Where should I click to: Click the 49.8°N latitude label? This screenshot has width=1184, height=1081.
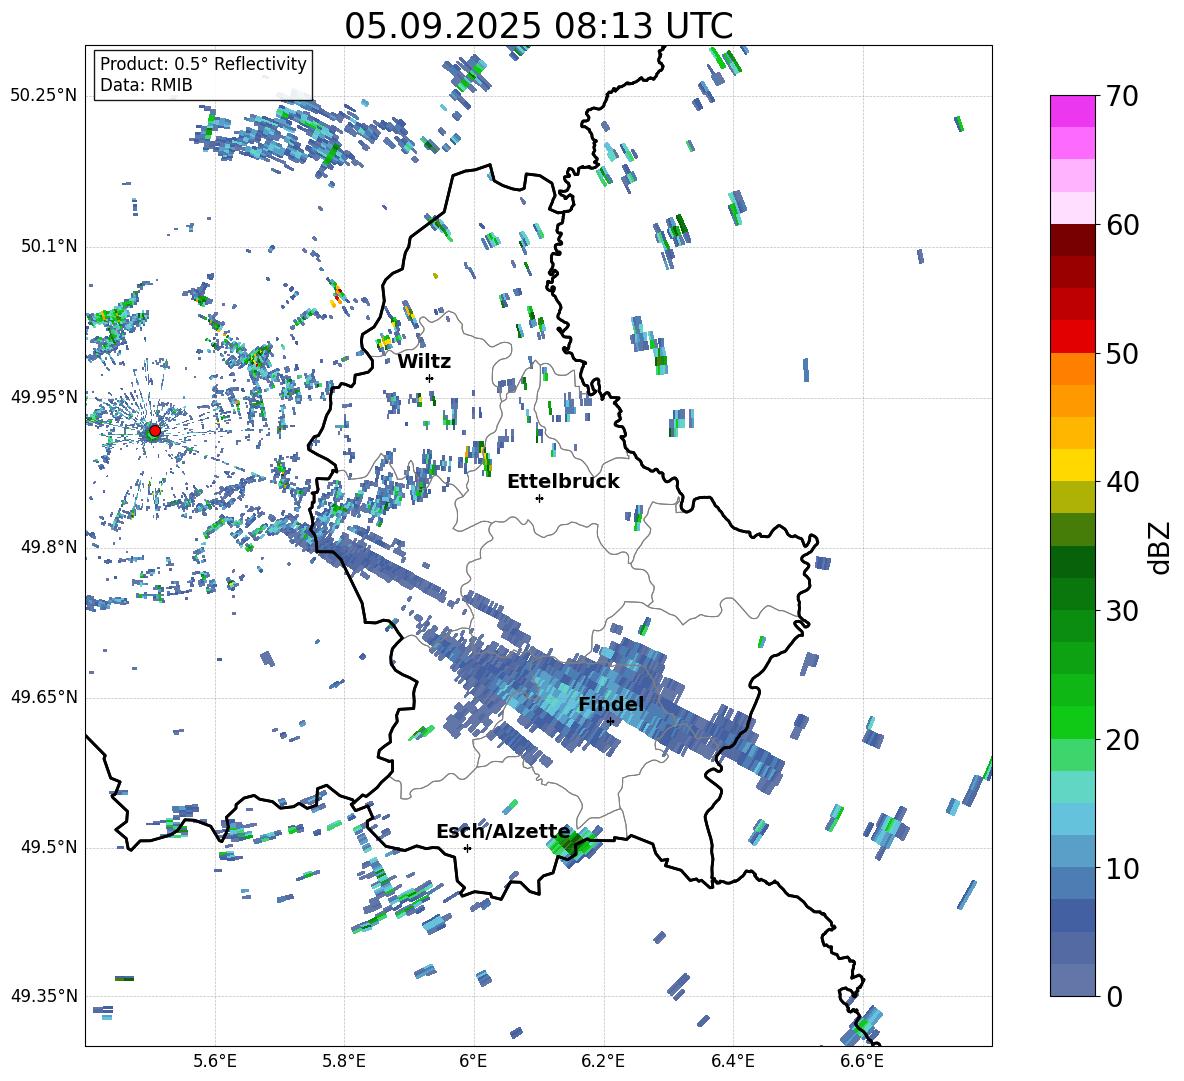(49, 547)
